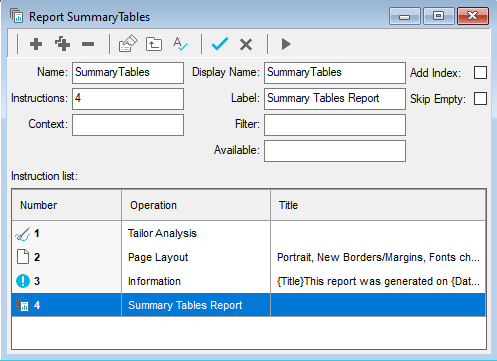Click into the Name field
497x361 pixels.
[128, 73]
